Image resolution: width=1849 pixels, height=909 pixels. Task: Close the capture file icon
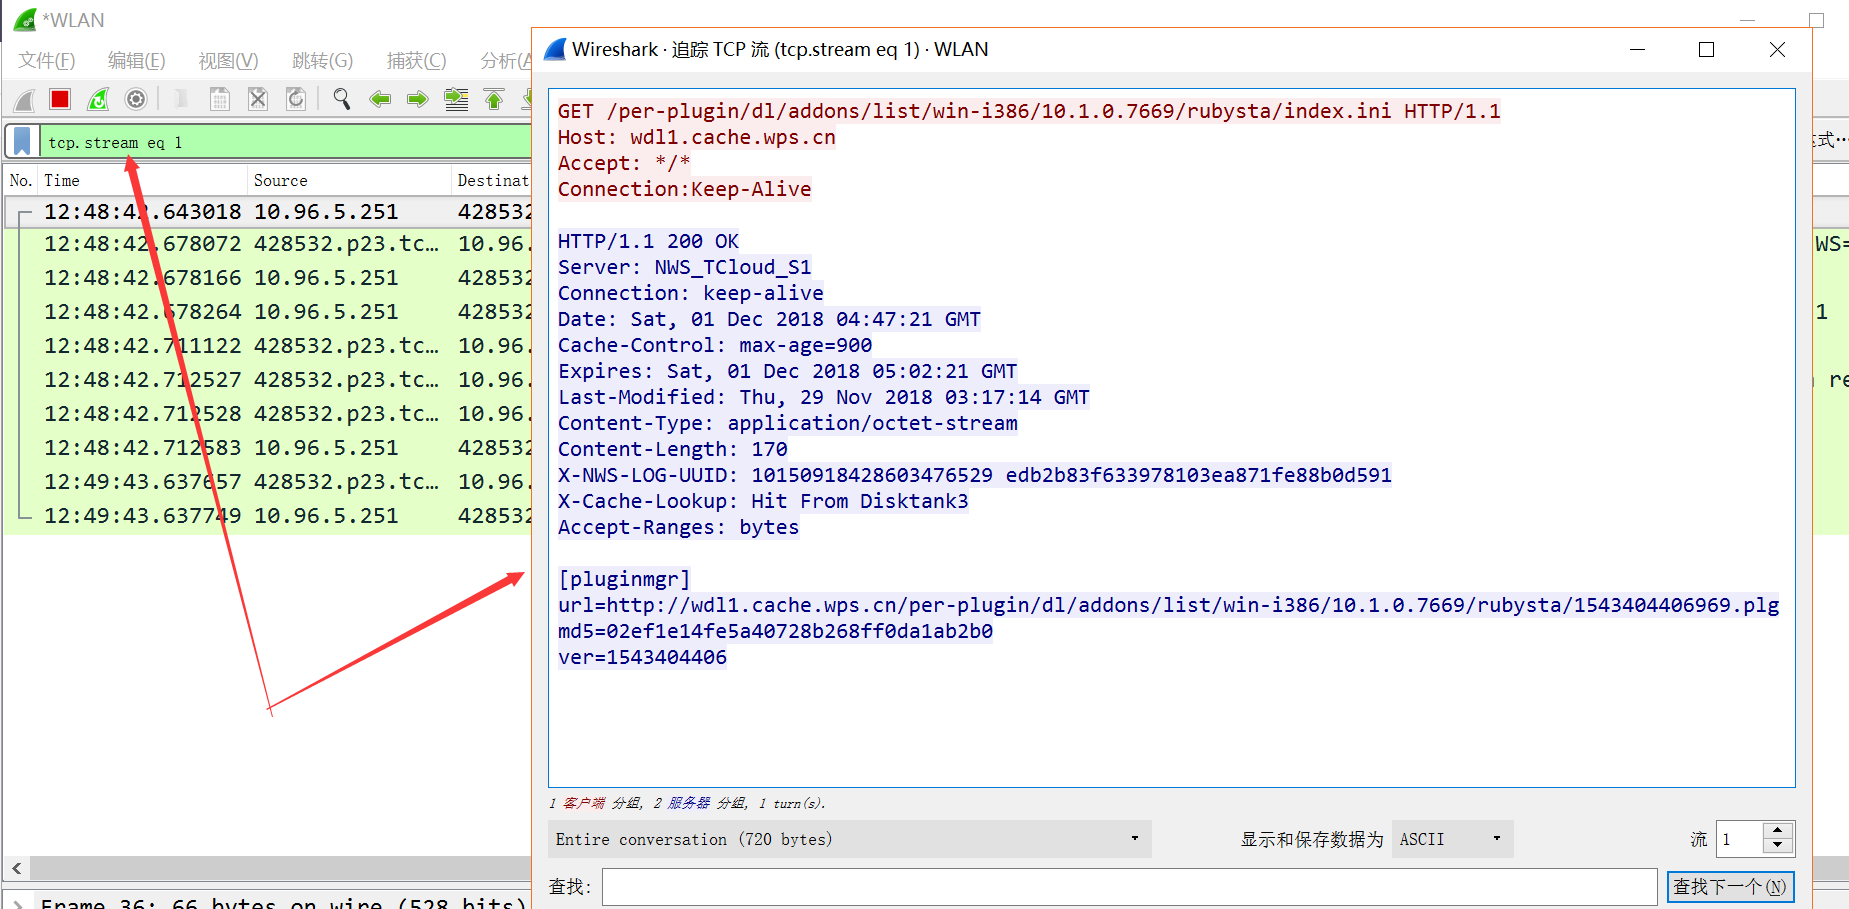(x=258, y=99)
